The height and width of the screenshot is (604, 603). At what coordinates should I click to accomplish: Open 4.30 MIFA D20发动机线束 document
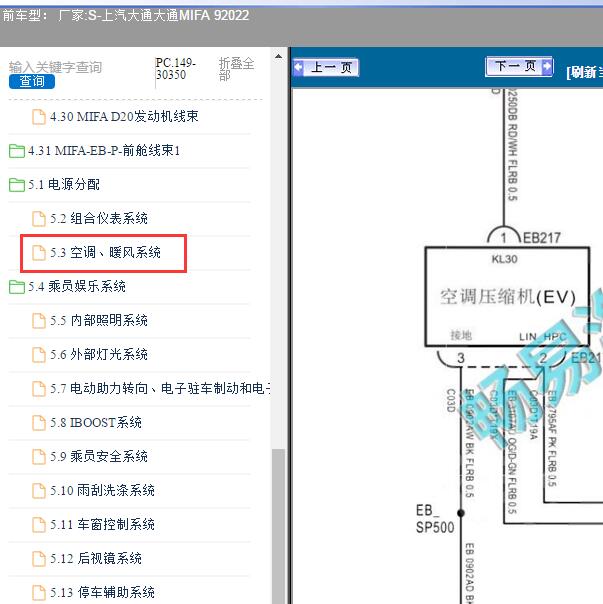(124, 116)
